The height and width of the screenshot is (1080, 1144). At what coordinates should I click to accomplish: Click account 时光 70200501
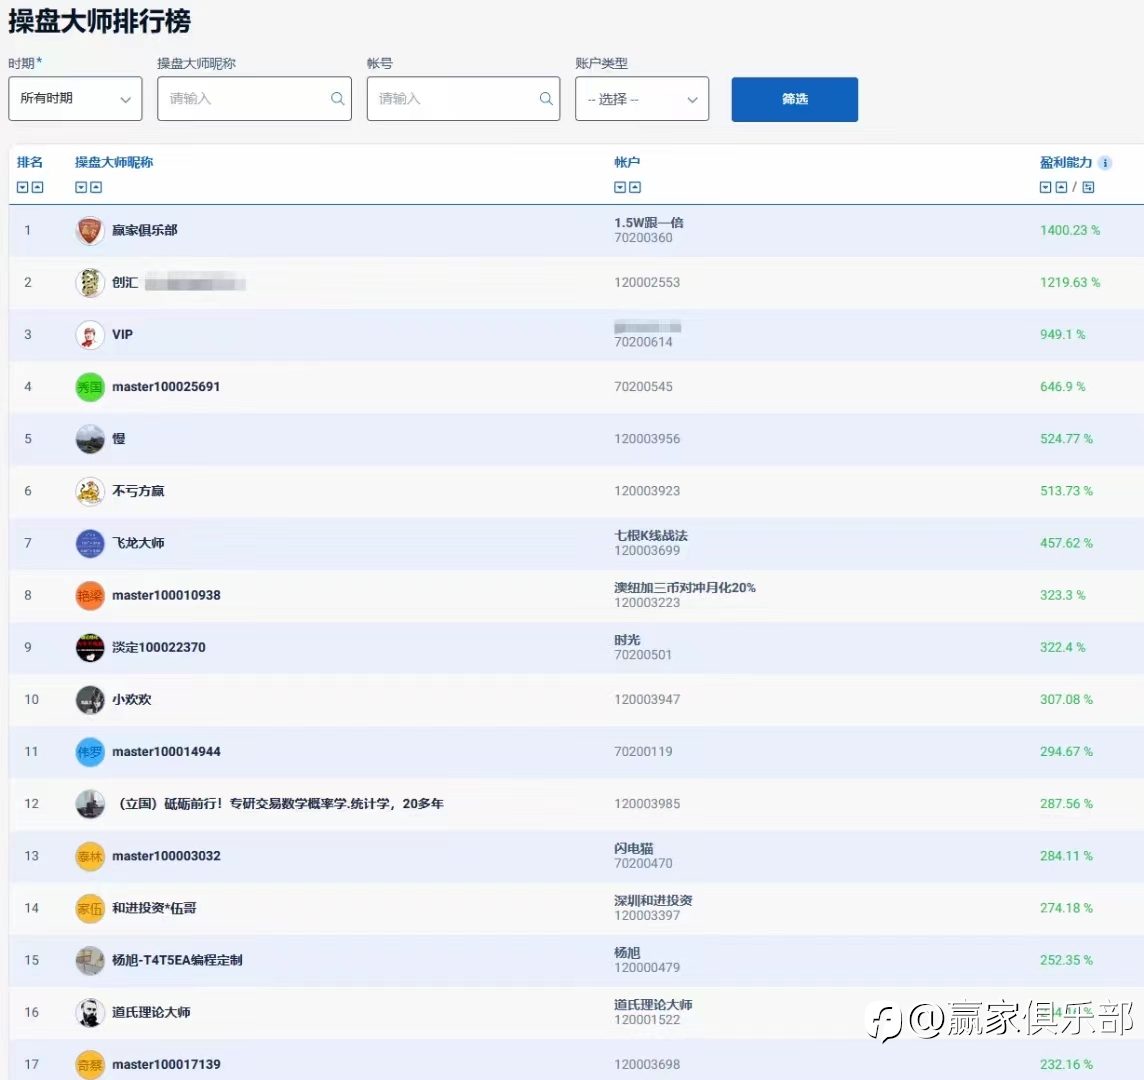(643, 647)
